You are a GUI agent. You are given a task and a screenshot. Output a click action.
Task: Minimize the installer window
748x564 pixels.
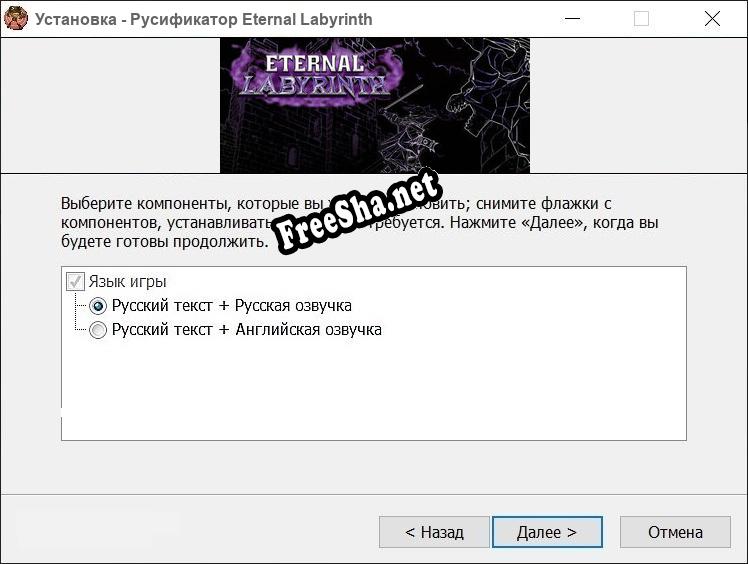tap(572, 19)
